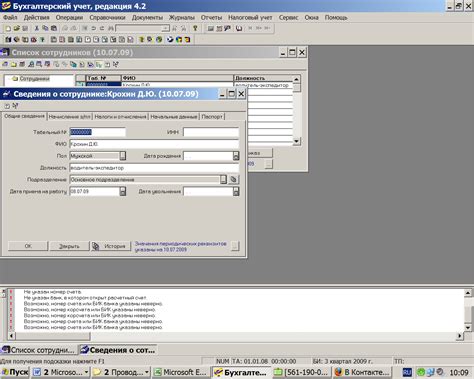Select the Сотрудники folder in tree
Screen dimensions: 474x379
31,79
